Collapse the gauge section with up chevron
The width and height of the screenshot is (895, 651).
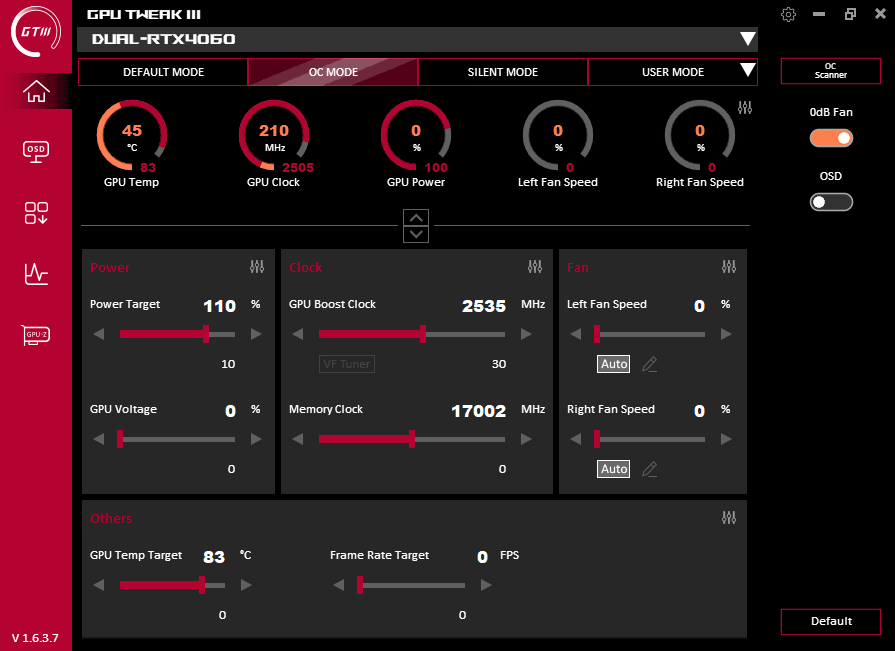(416, 218)
